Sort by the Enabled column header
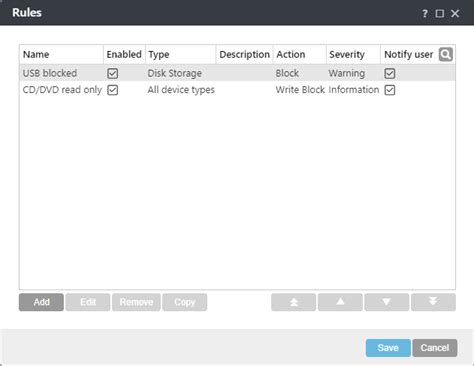This screenshot has width=474, height=366. coord(124,54)
